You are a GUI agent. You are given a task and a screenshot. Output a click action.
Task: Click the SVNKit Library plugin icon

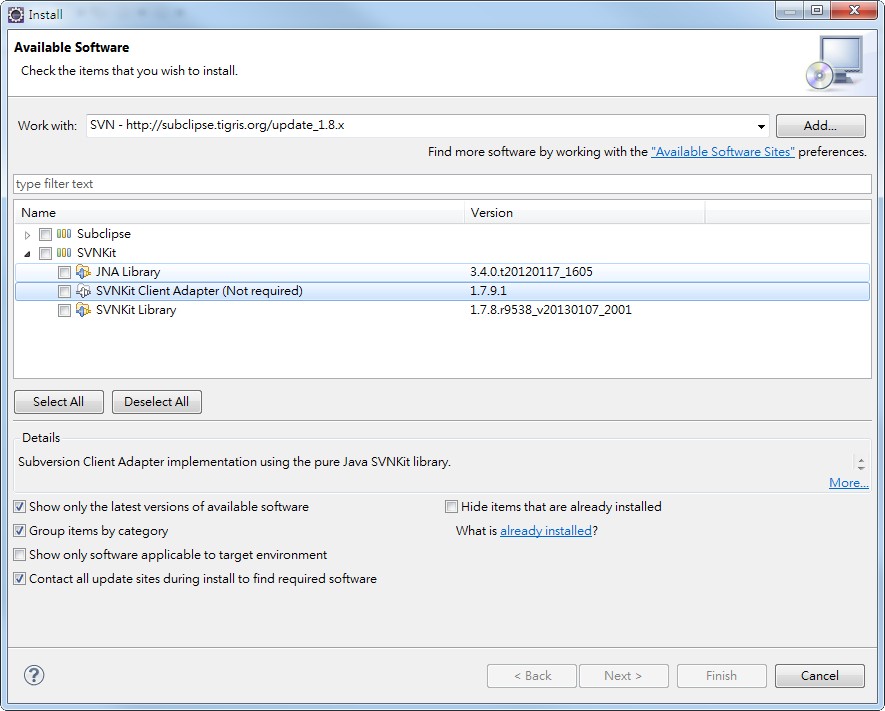tap(82, 310)
